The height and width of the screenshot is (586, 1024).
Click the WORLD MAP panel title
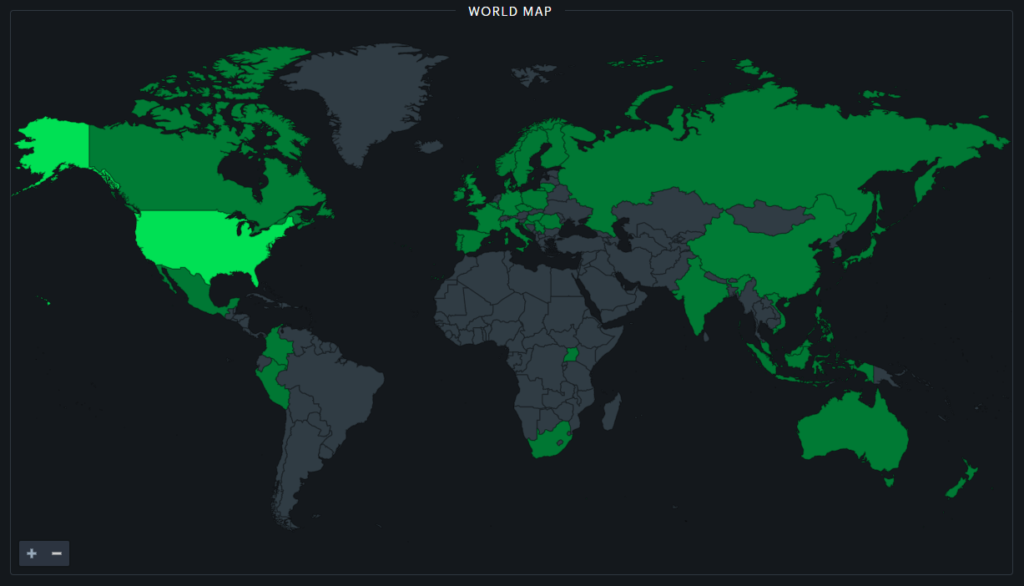(x=510, y=11)
